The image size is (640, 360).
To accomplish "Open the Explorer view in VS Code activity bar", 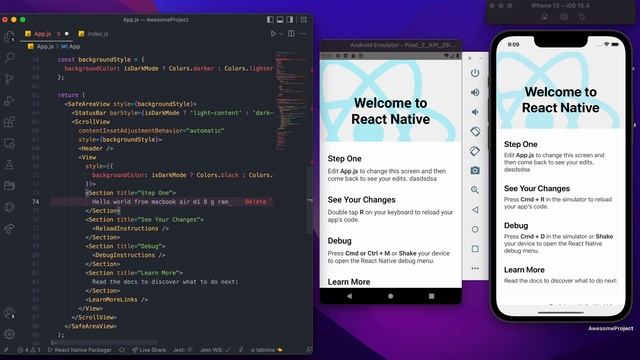I will point(9,37).
